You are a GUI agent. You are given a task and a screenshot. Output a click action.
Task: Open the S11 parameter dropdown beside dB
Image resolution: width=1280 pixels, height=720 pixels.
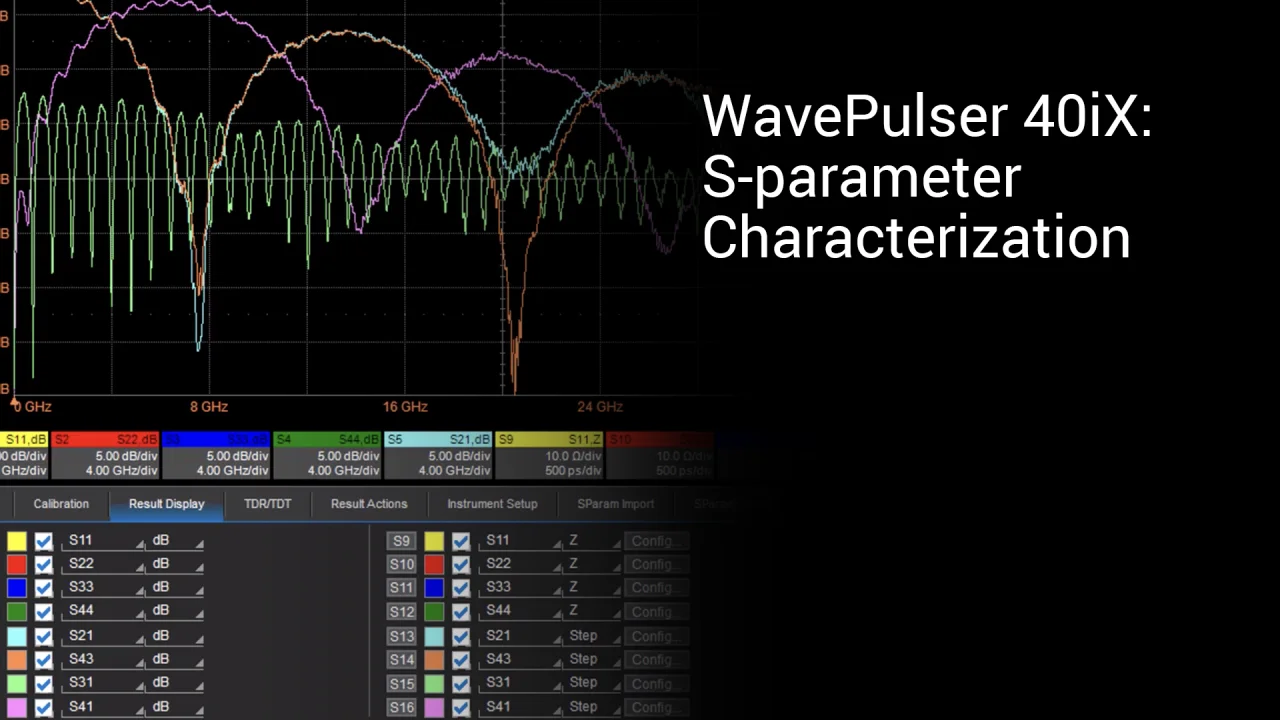pos(103,541)
